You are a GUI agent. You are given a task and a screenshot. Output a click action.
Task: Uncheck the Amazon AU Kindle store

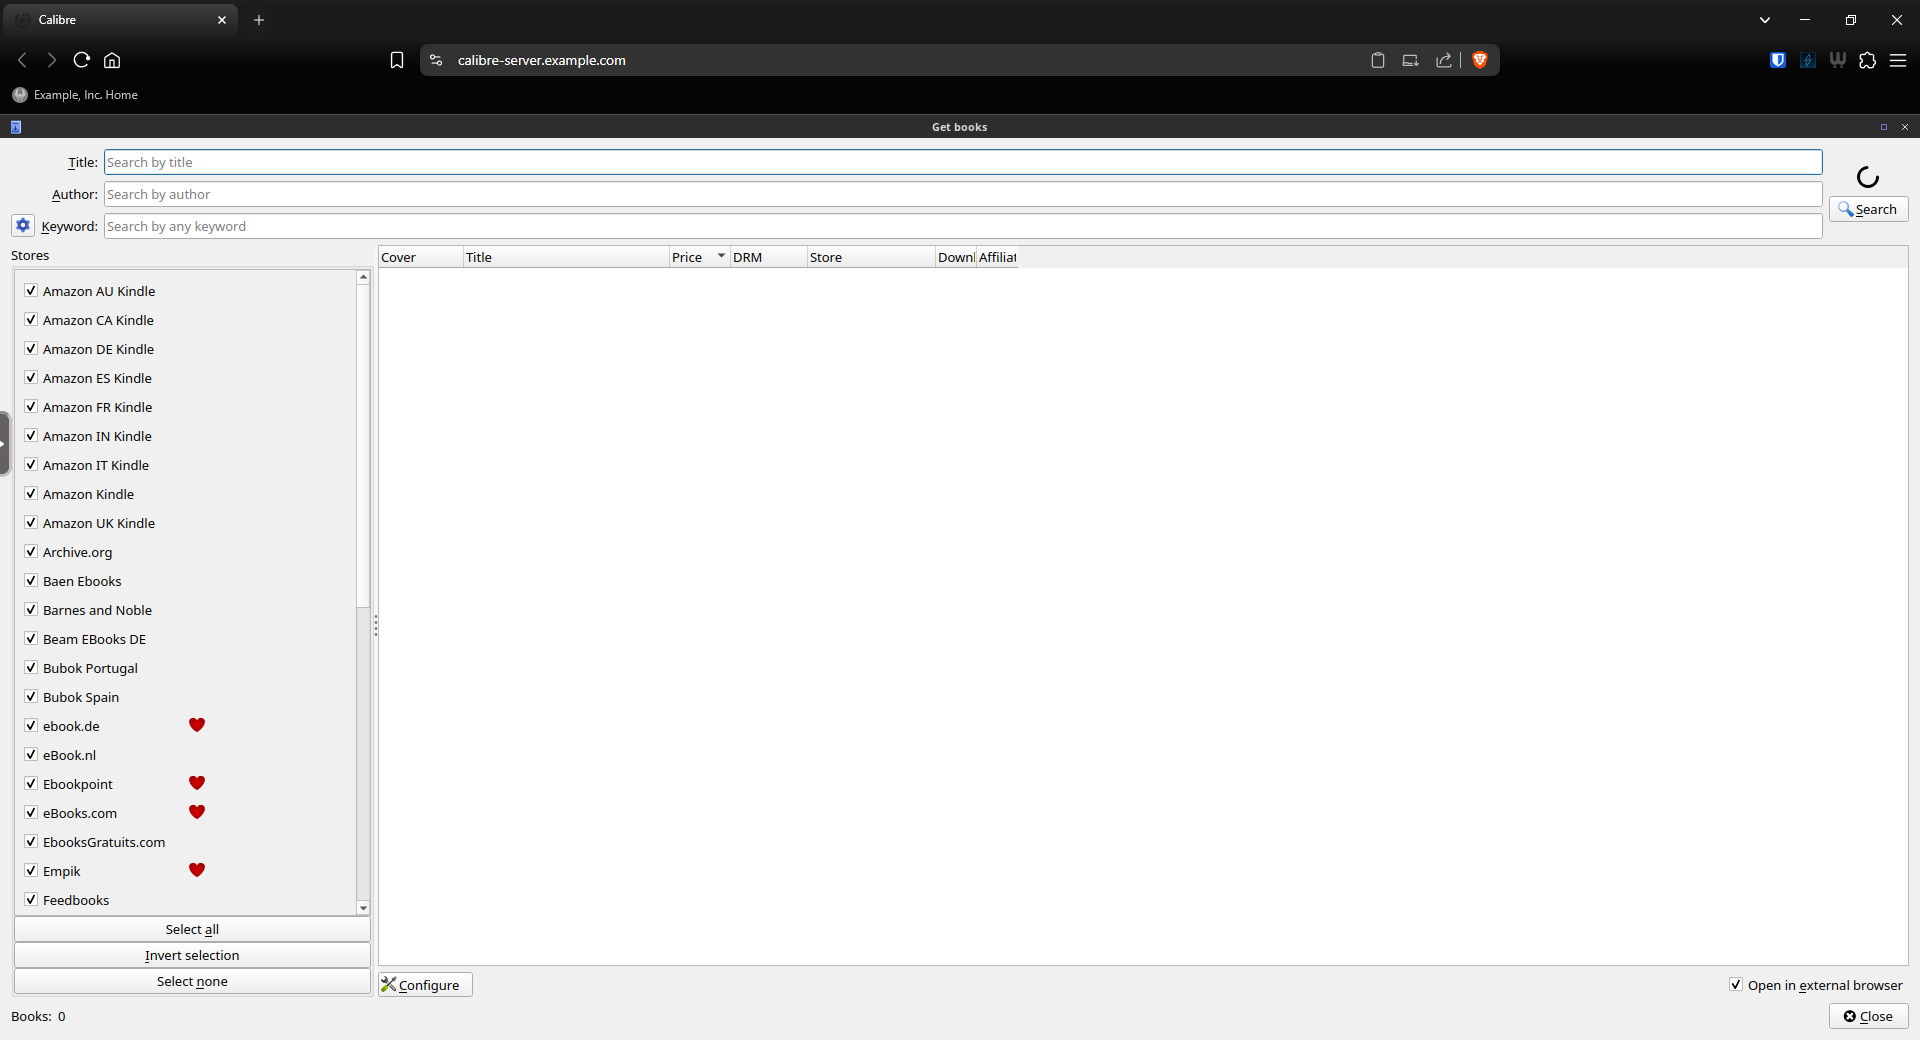pos(31,291)
